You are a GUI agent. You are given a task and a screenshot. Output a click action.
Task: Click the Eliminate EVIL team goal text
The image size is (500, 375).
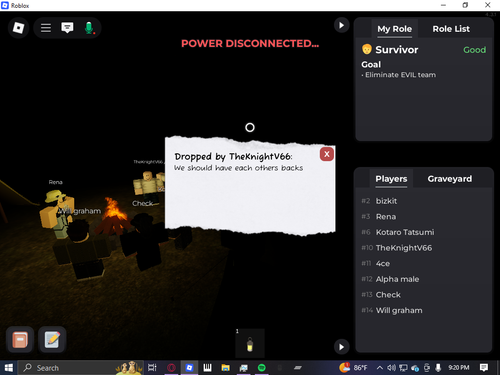point(400,75)
